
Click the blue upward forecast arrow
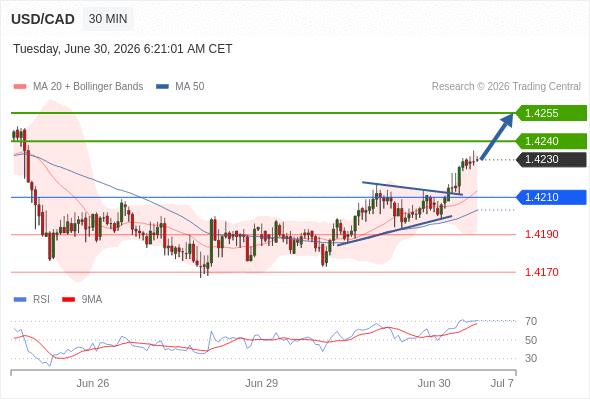497,137
